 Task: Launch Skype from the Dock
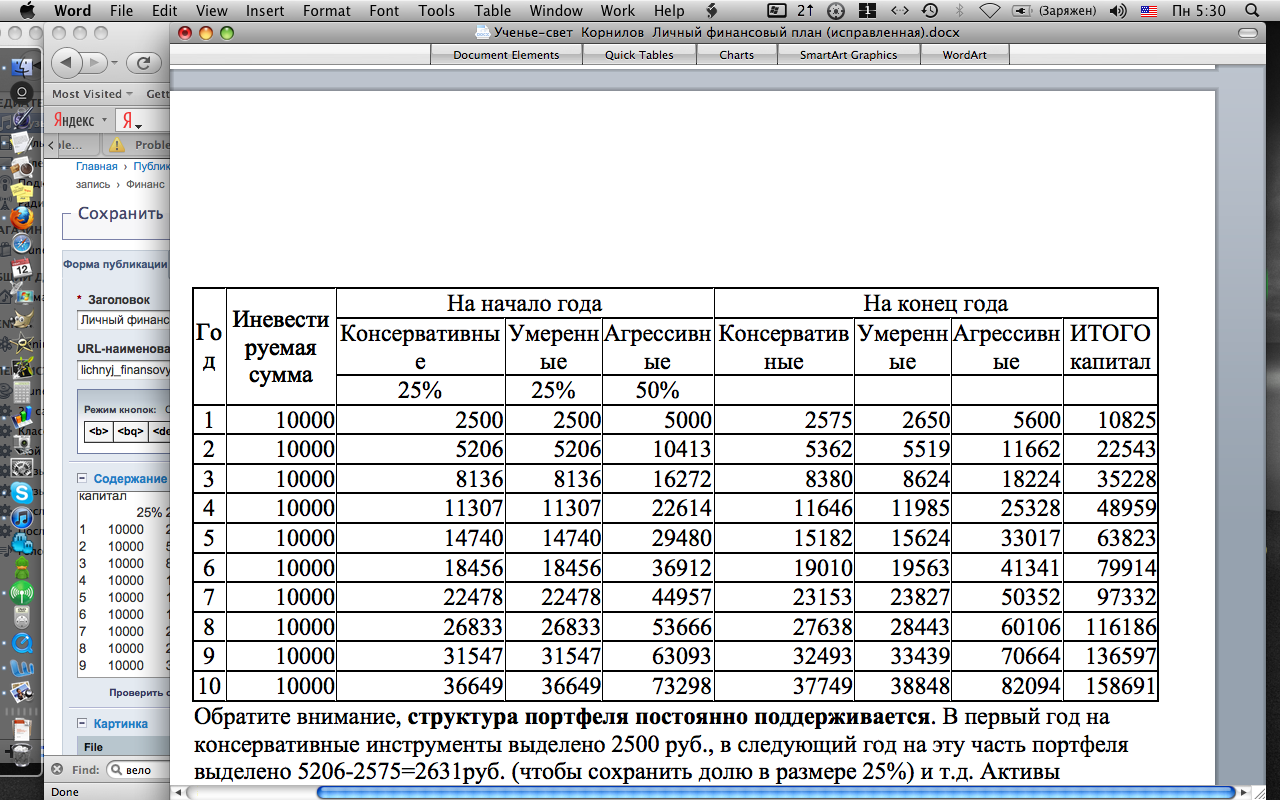[20, 493]
